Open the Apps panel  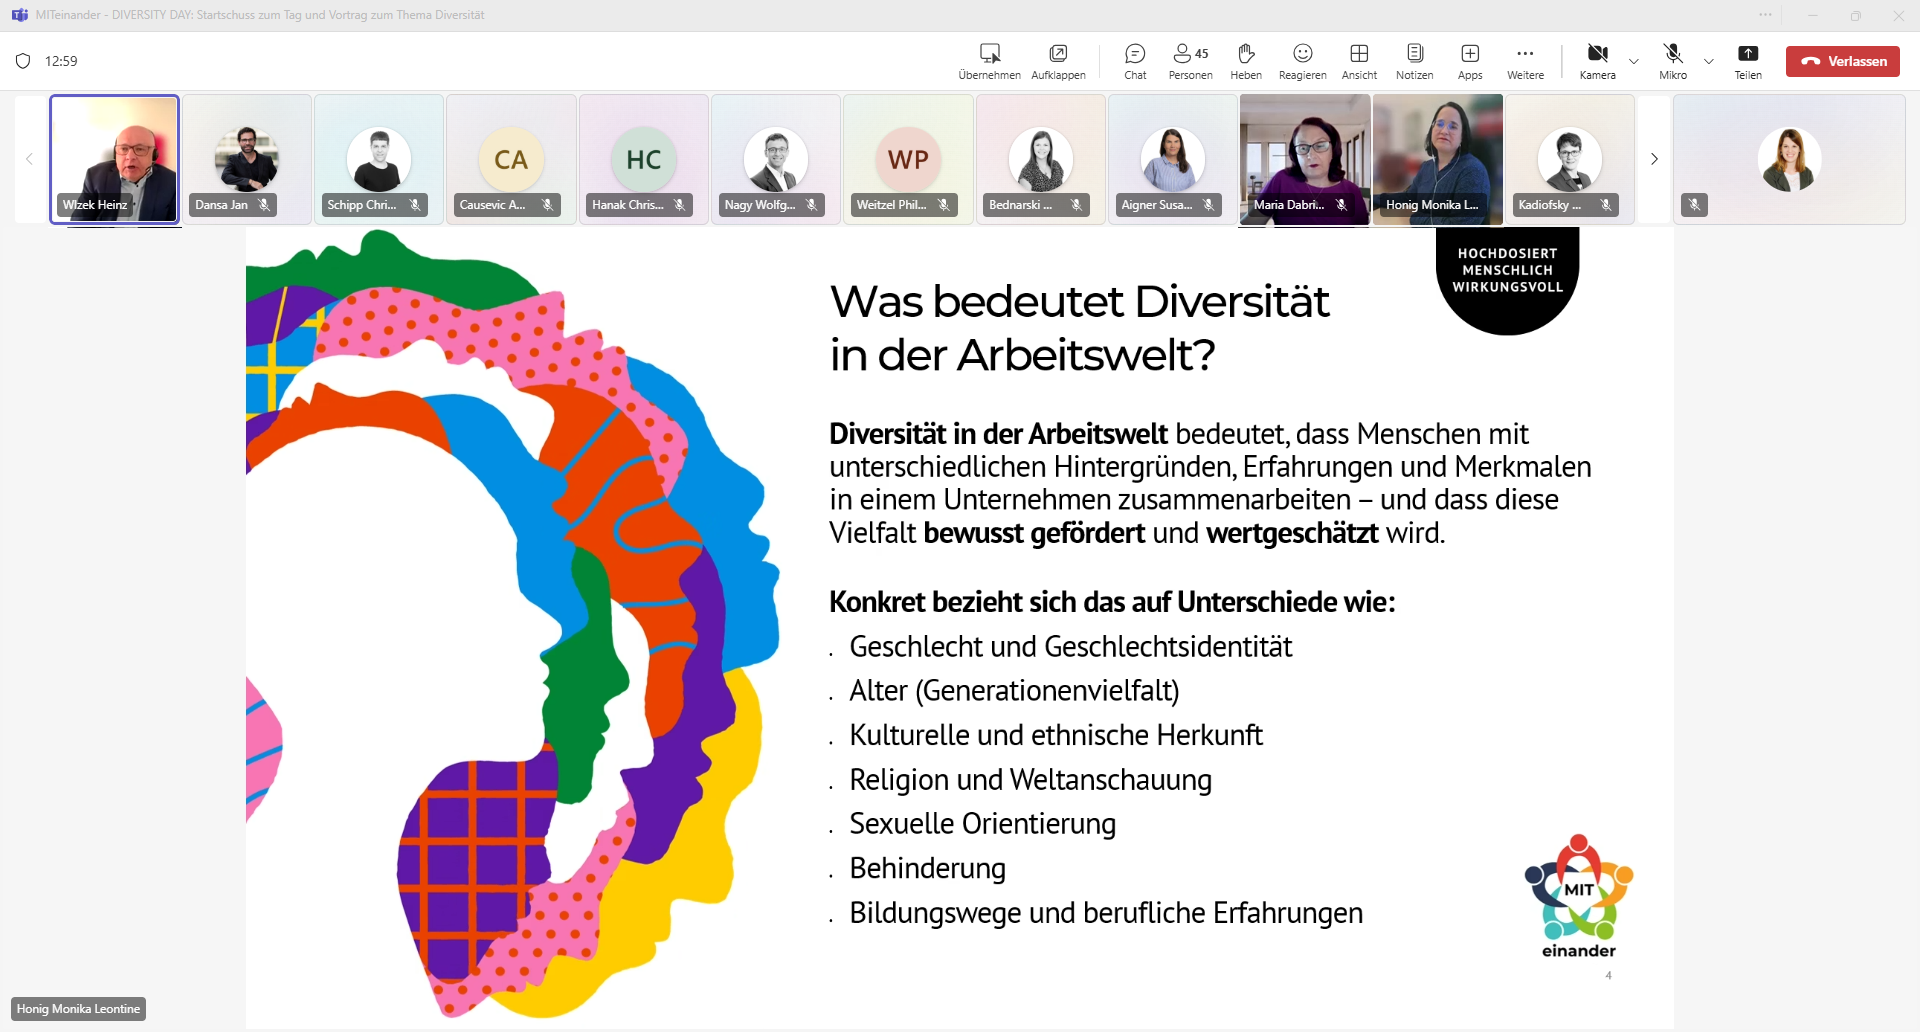1470,61
